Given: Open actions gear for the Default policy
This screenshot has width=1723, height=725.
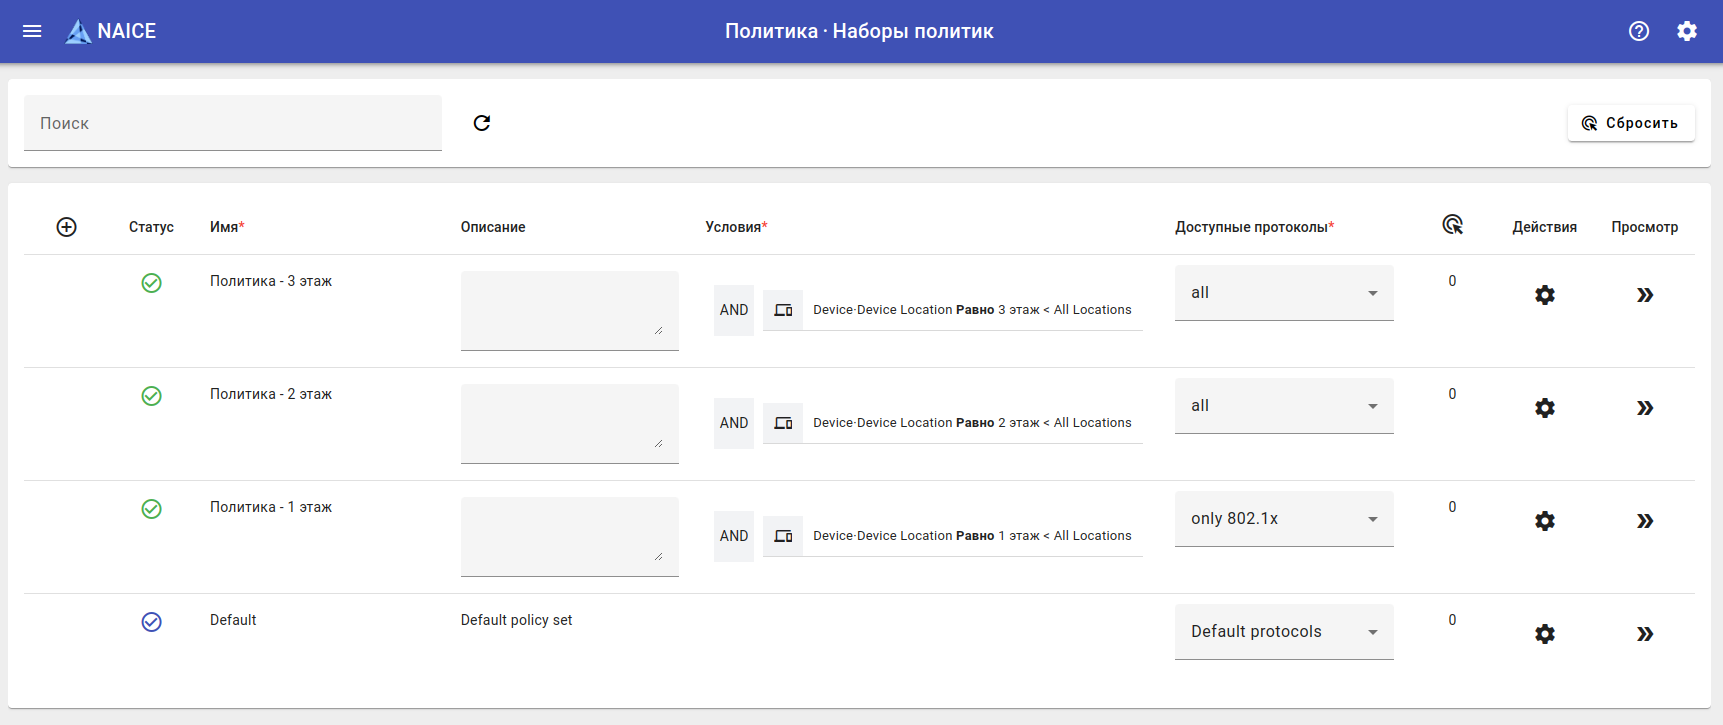Looking at the screenshot, I should tap(1545, 634).
